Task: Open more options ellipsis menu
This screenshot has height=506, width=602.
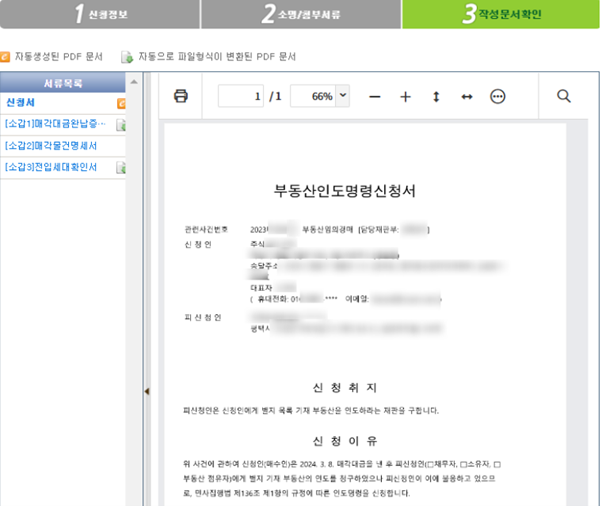Action: (497, 97)
